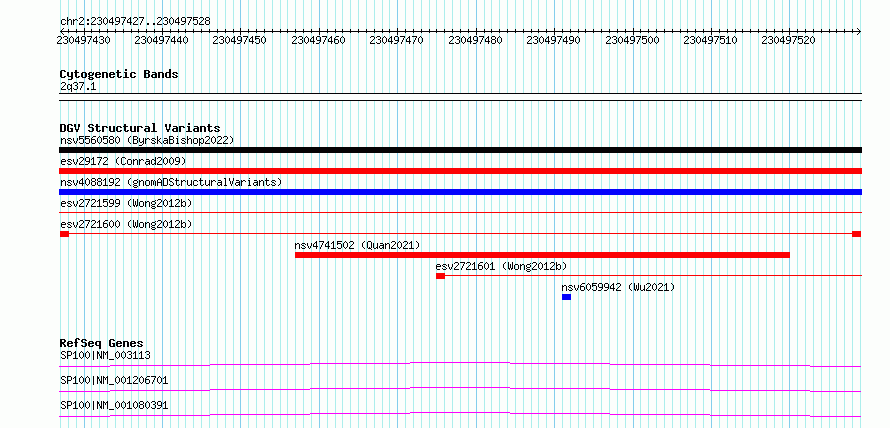This screenshot has width=890, height=428.
Task: Click ruler position 230497520
Action: tap(788, 40)
